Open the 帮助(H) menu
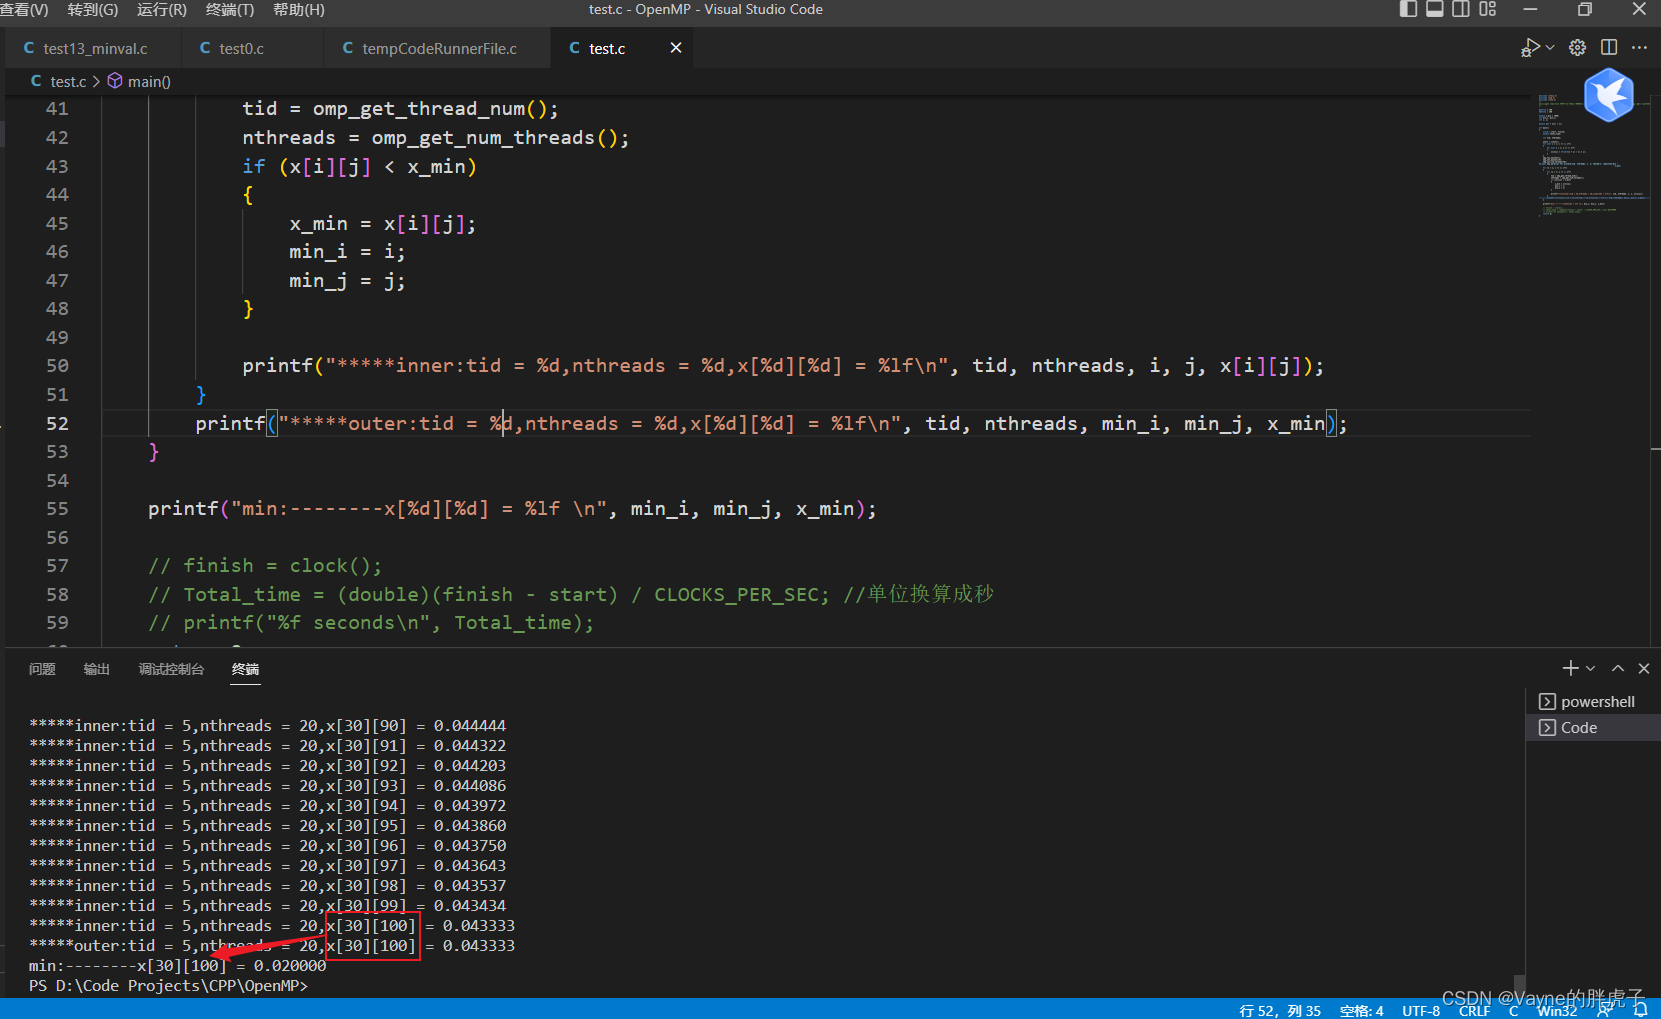The height and width of the screenshot is (1019, 1661). coord(299,9)
